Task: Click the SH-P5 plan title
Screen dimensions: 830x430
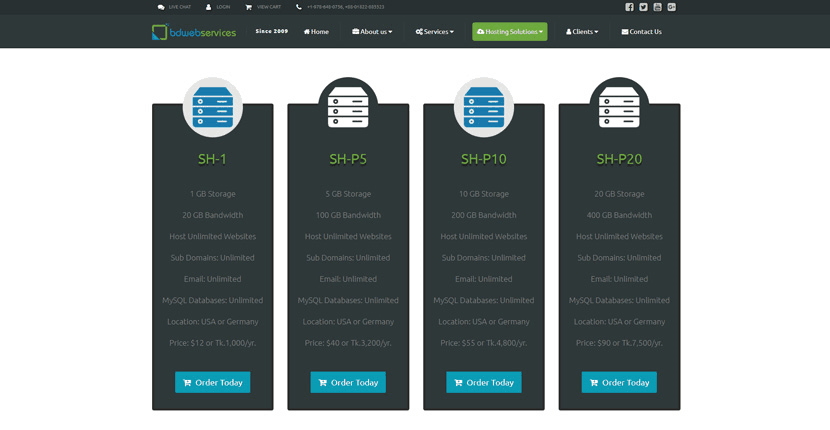Action: tap(348, 159)
